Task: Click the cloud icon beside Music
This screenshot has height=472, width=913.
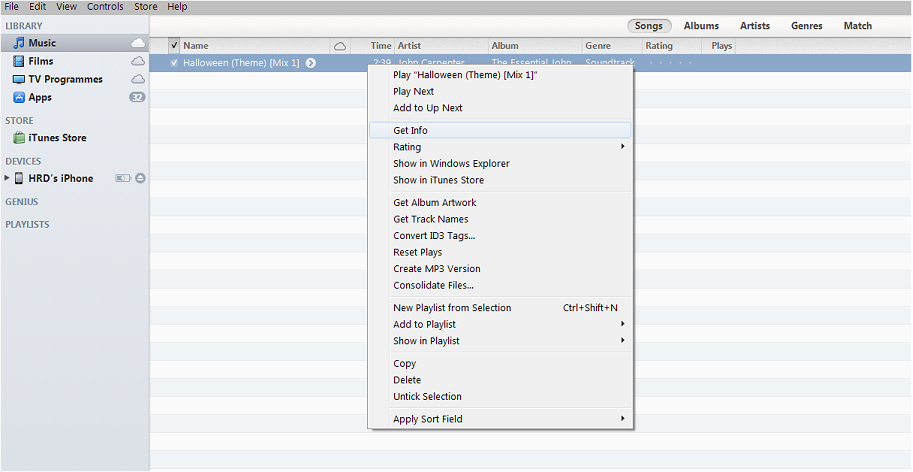Action: pyautogui.click(x=138, y=43)
